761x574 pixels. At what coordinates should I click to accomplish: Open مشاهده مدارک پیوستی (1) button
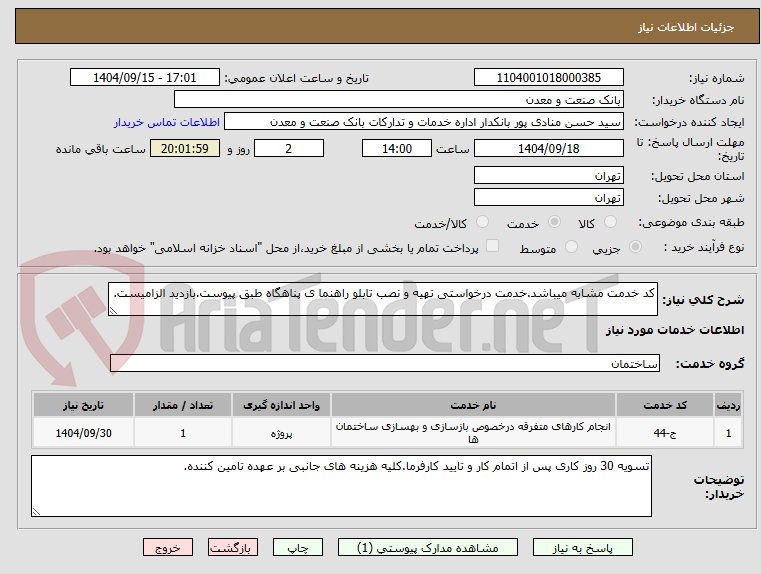(x=428, y=547)
